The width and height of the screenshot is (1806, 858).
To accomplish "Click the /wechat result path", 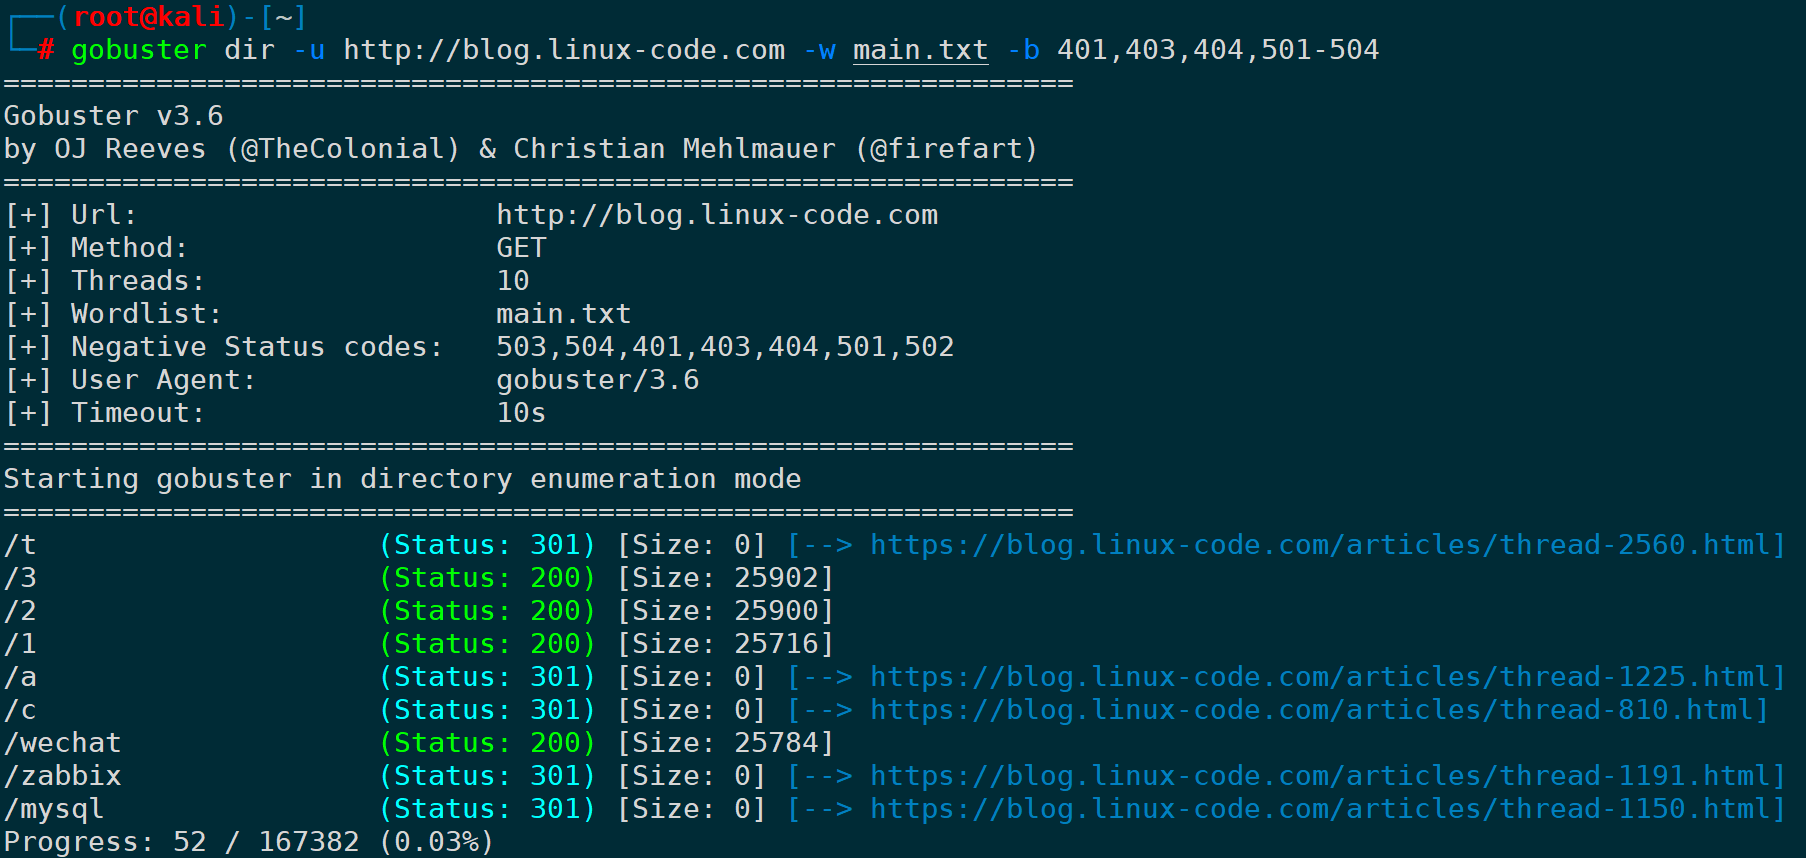I will pos(62,743).
